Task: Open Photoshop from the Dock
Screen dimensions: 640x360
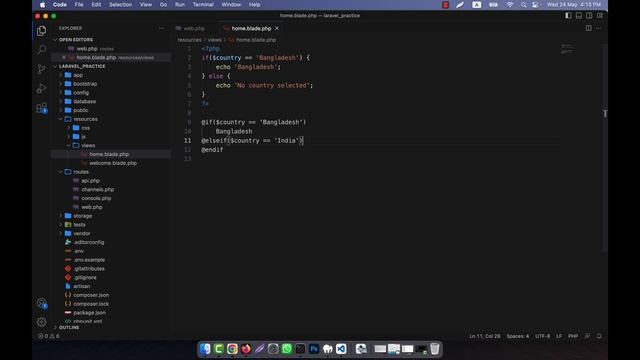Action: click(x=314, y=349)
